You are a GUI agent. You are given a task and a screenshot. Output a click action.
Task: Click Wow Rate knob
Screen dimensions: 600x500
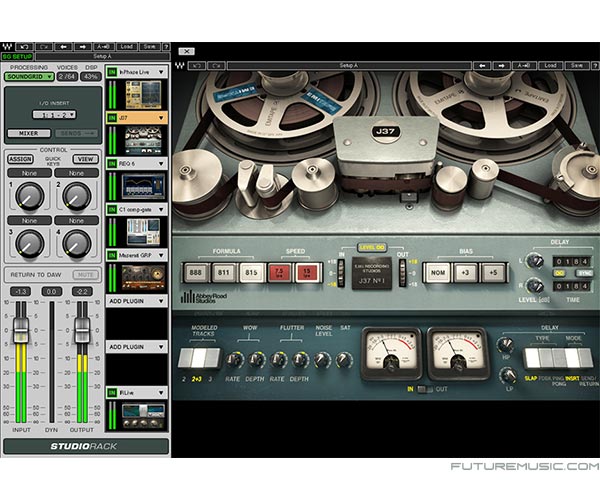click(233, 360)
